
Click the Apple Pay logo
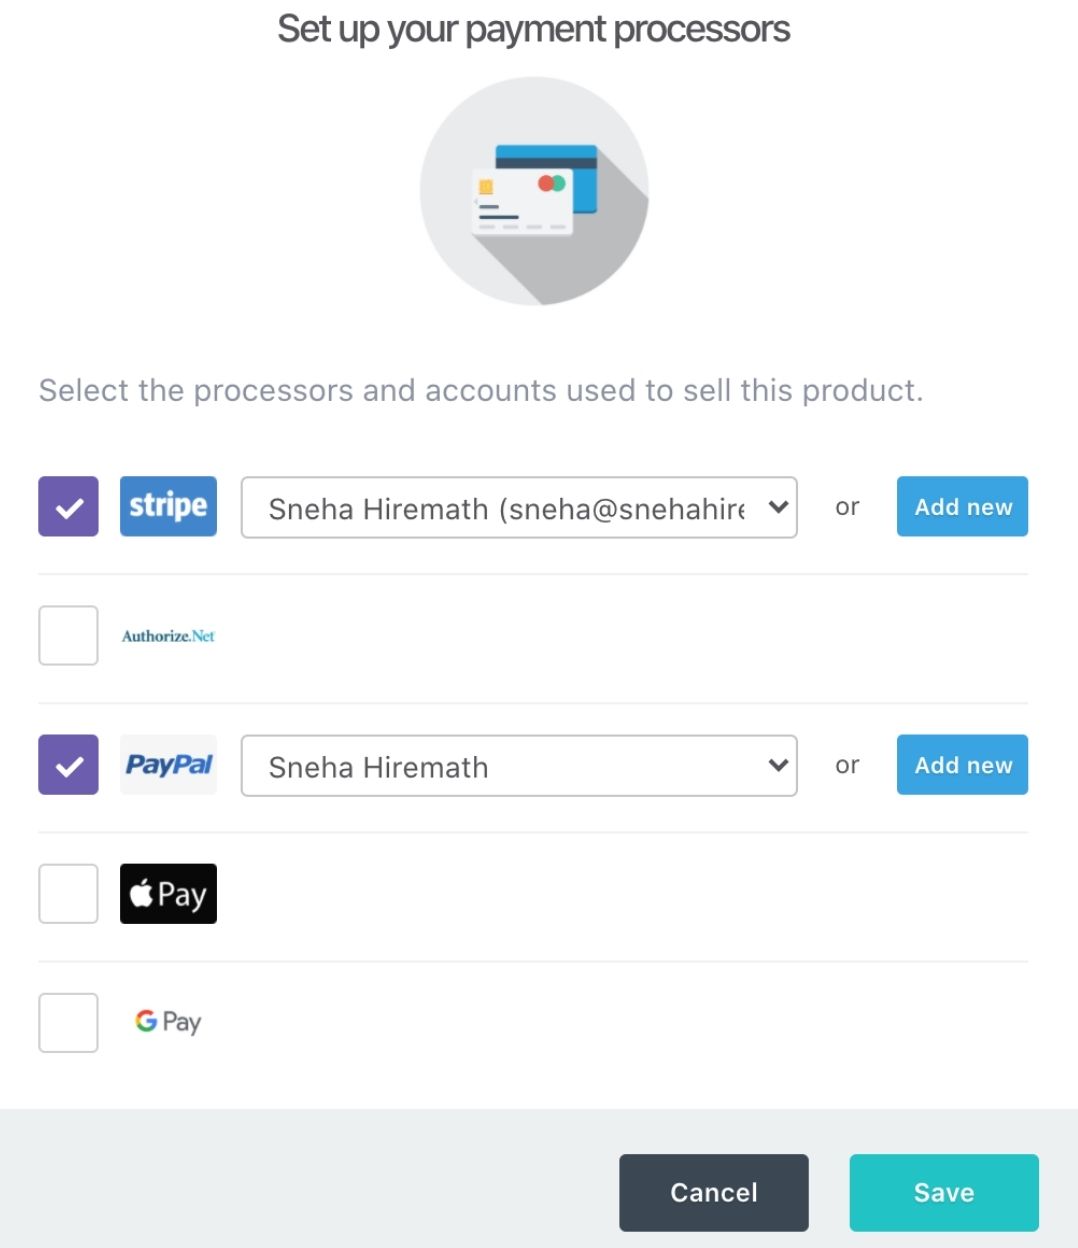point(168,893)
